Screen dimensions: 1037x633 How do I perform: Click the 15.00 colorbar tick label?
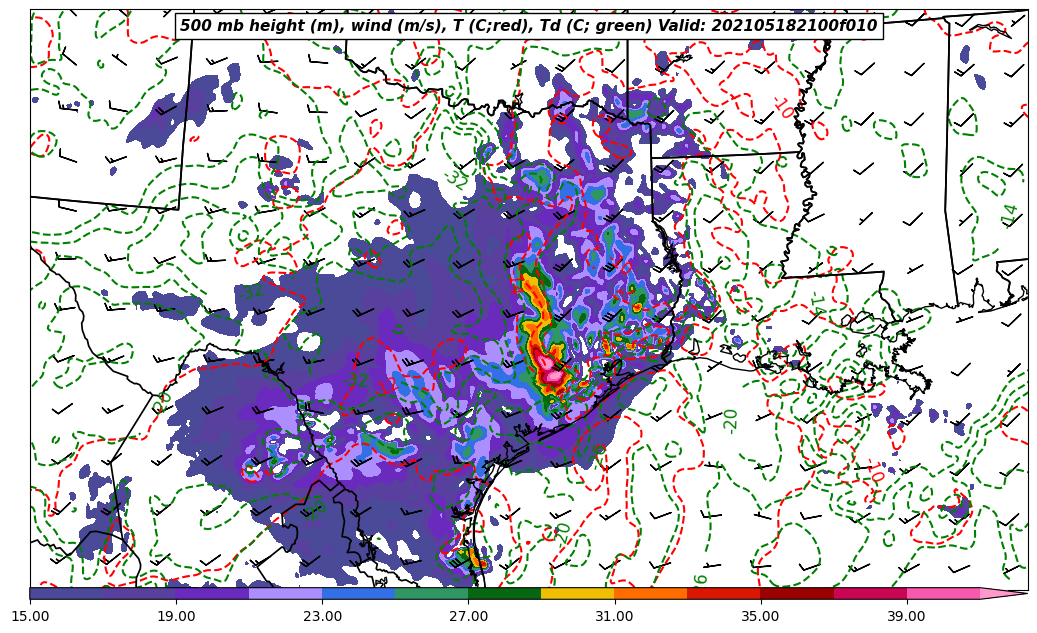tap(30, 616)
